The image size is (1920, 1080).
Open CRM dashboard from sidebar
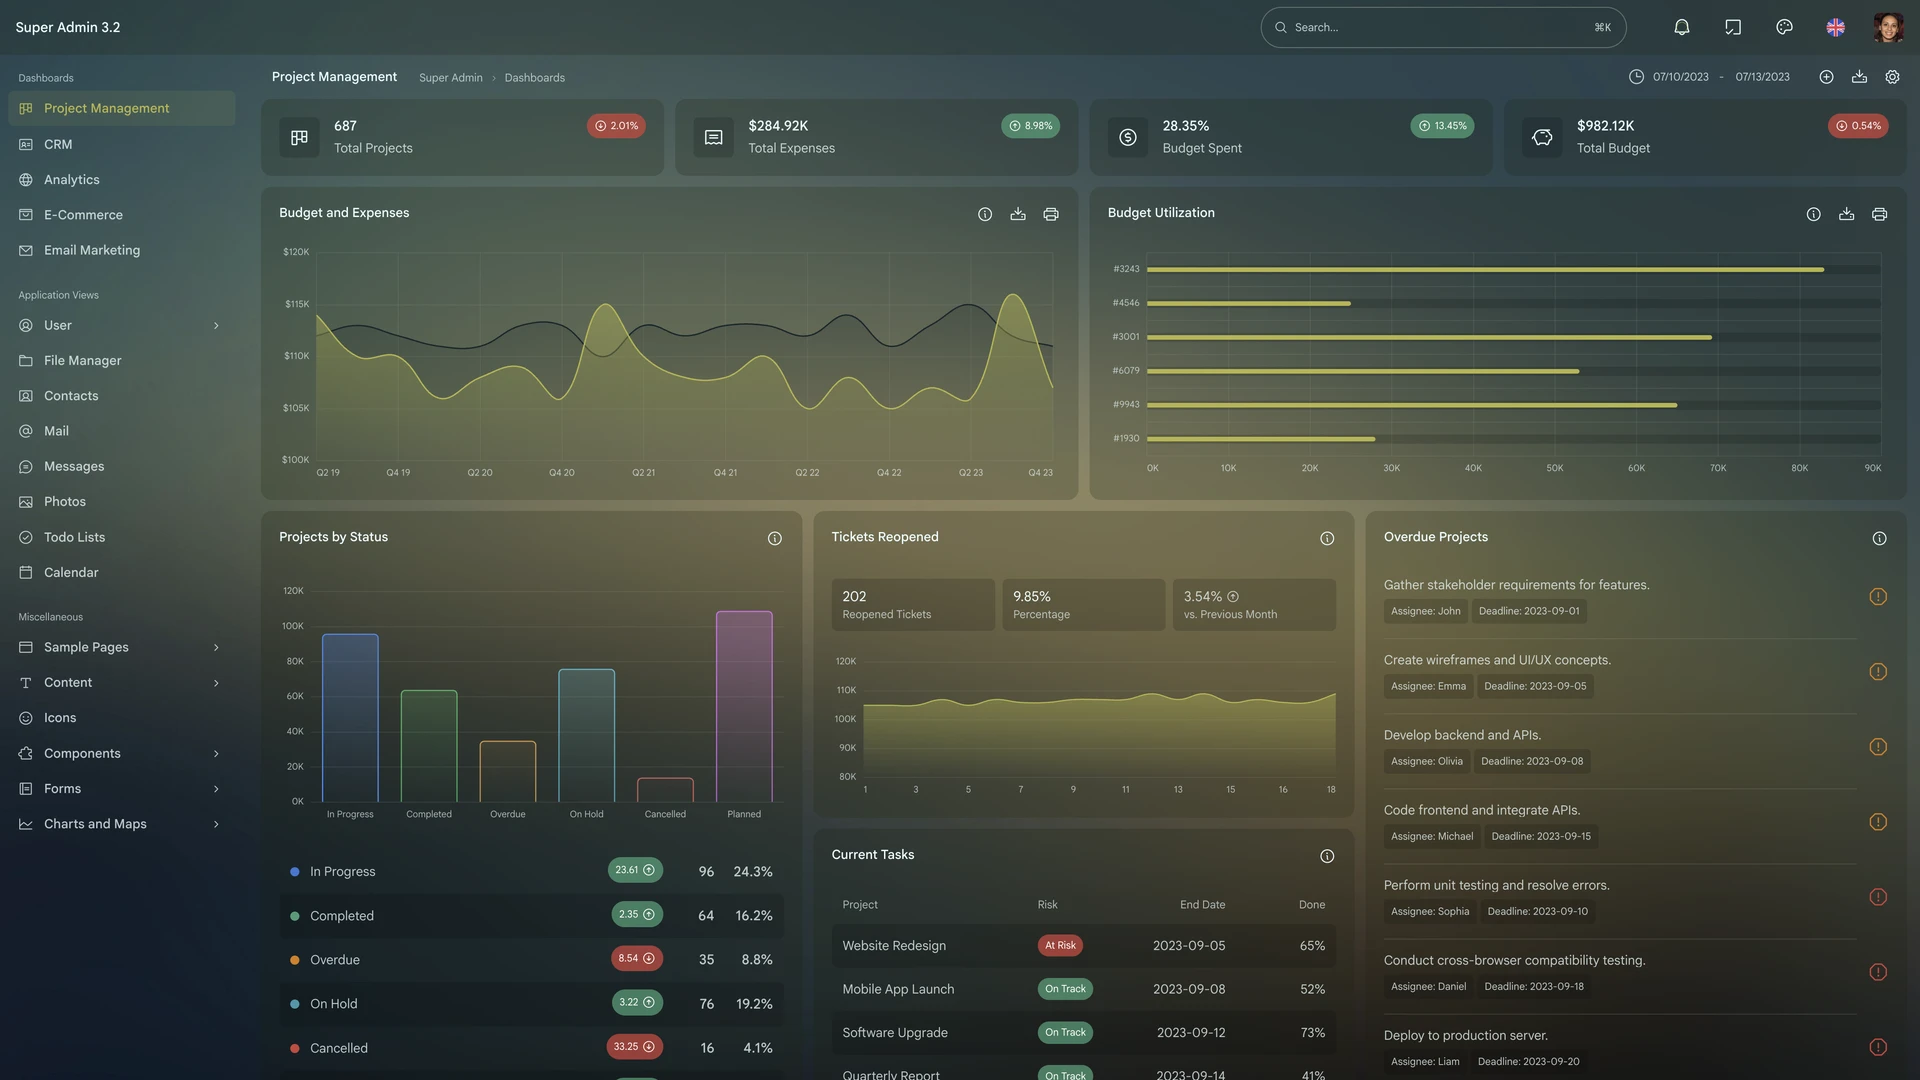point(122,144)
